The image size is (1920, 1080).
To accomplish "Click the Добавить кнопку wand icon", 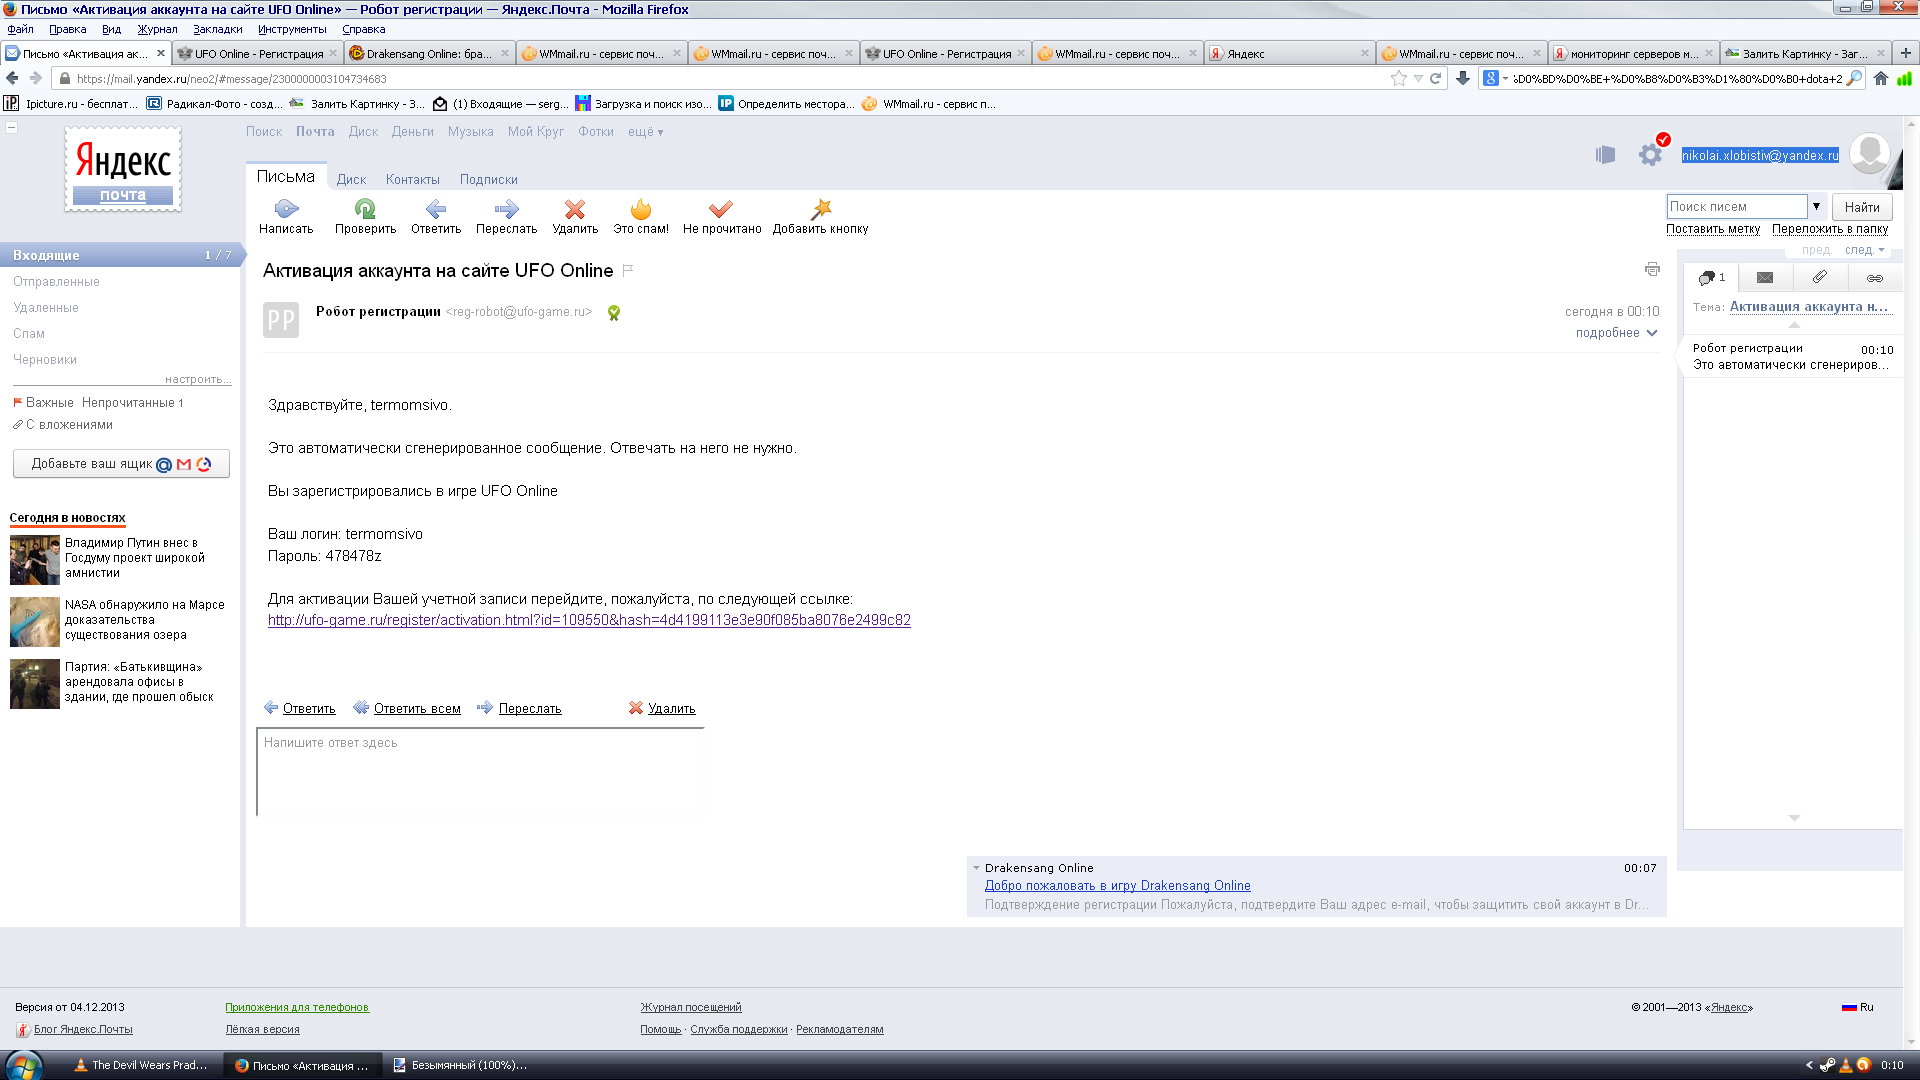I will 821,209.
